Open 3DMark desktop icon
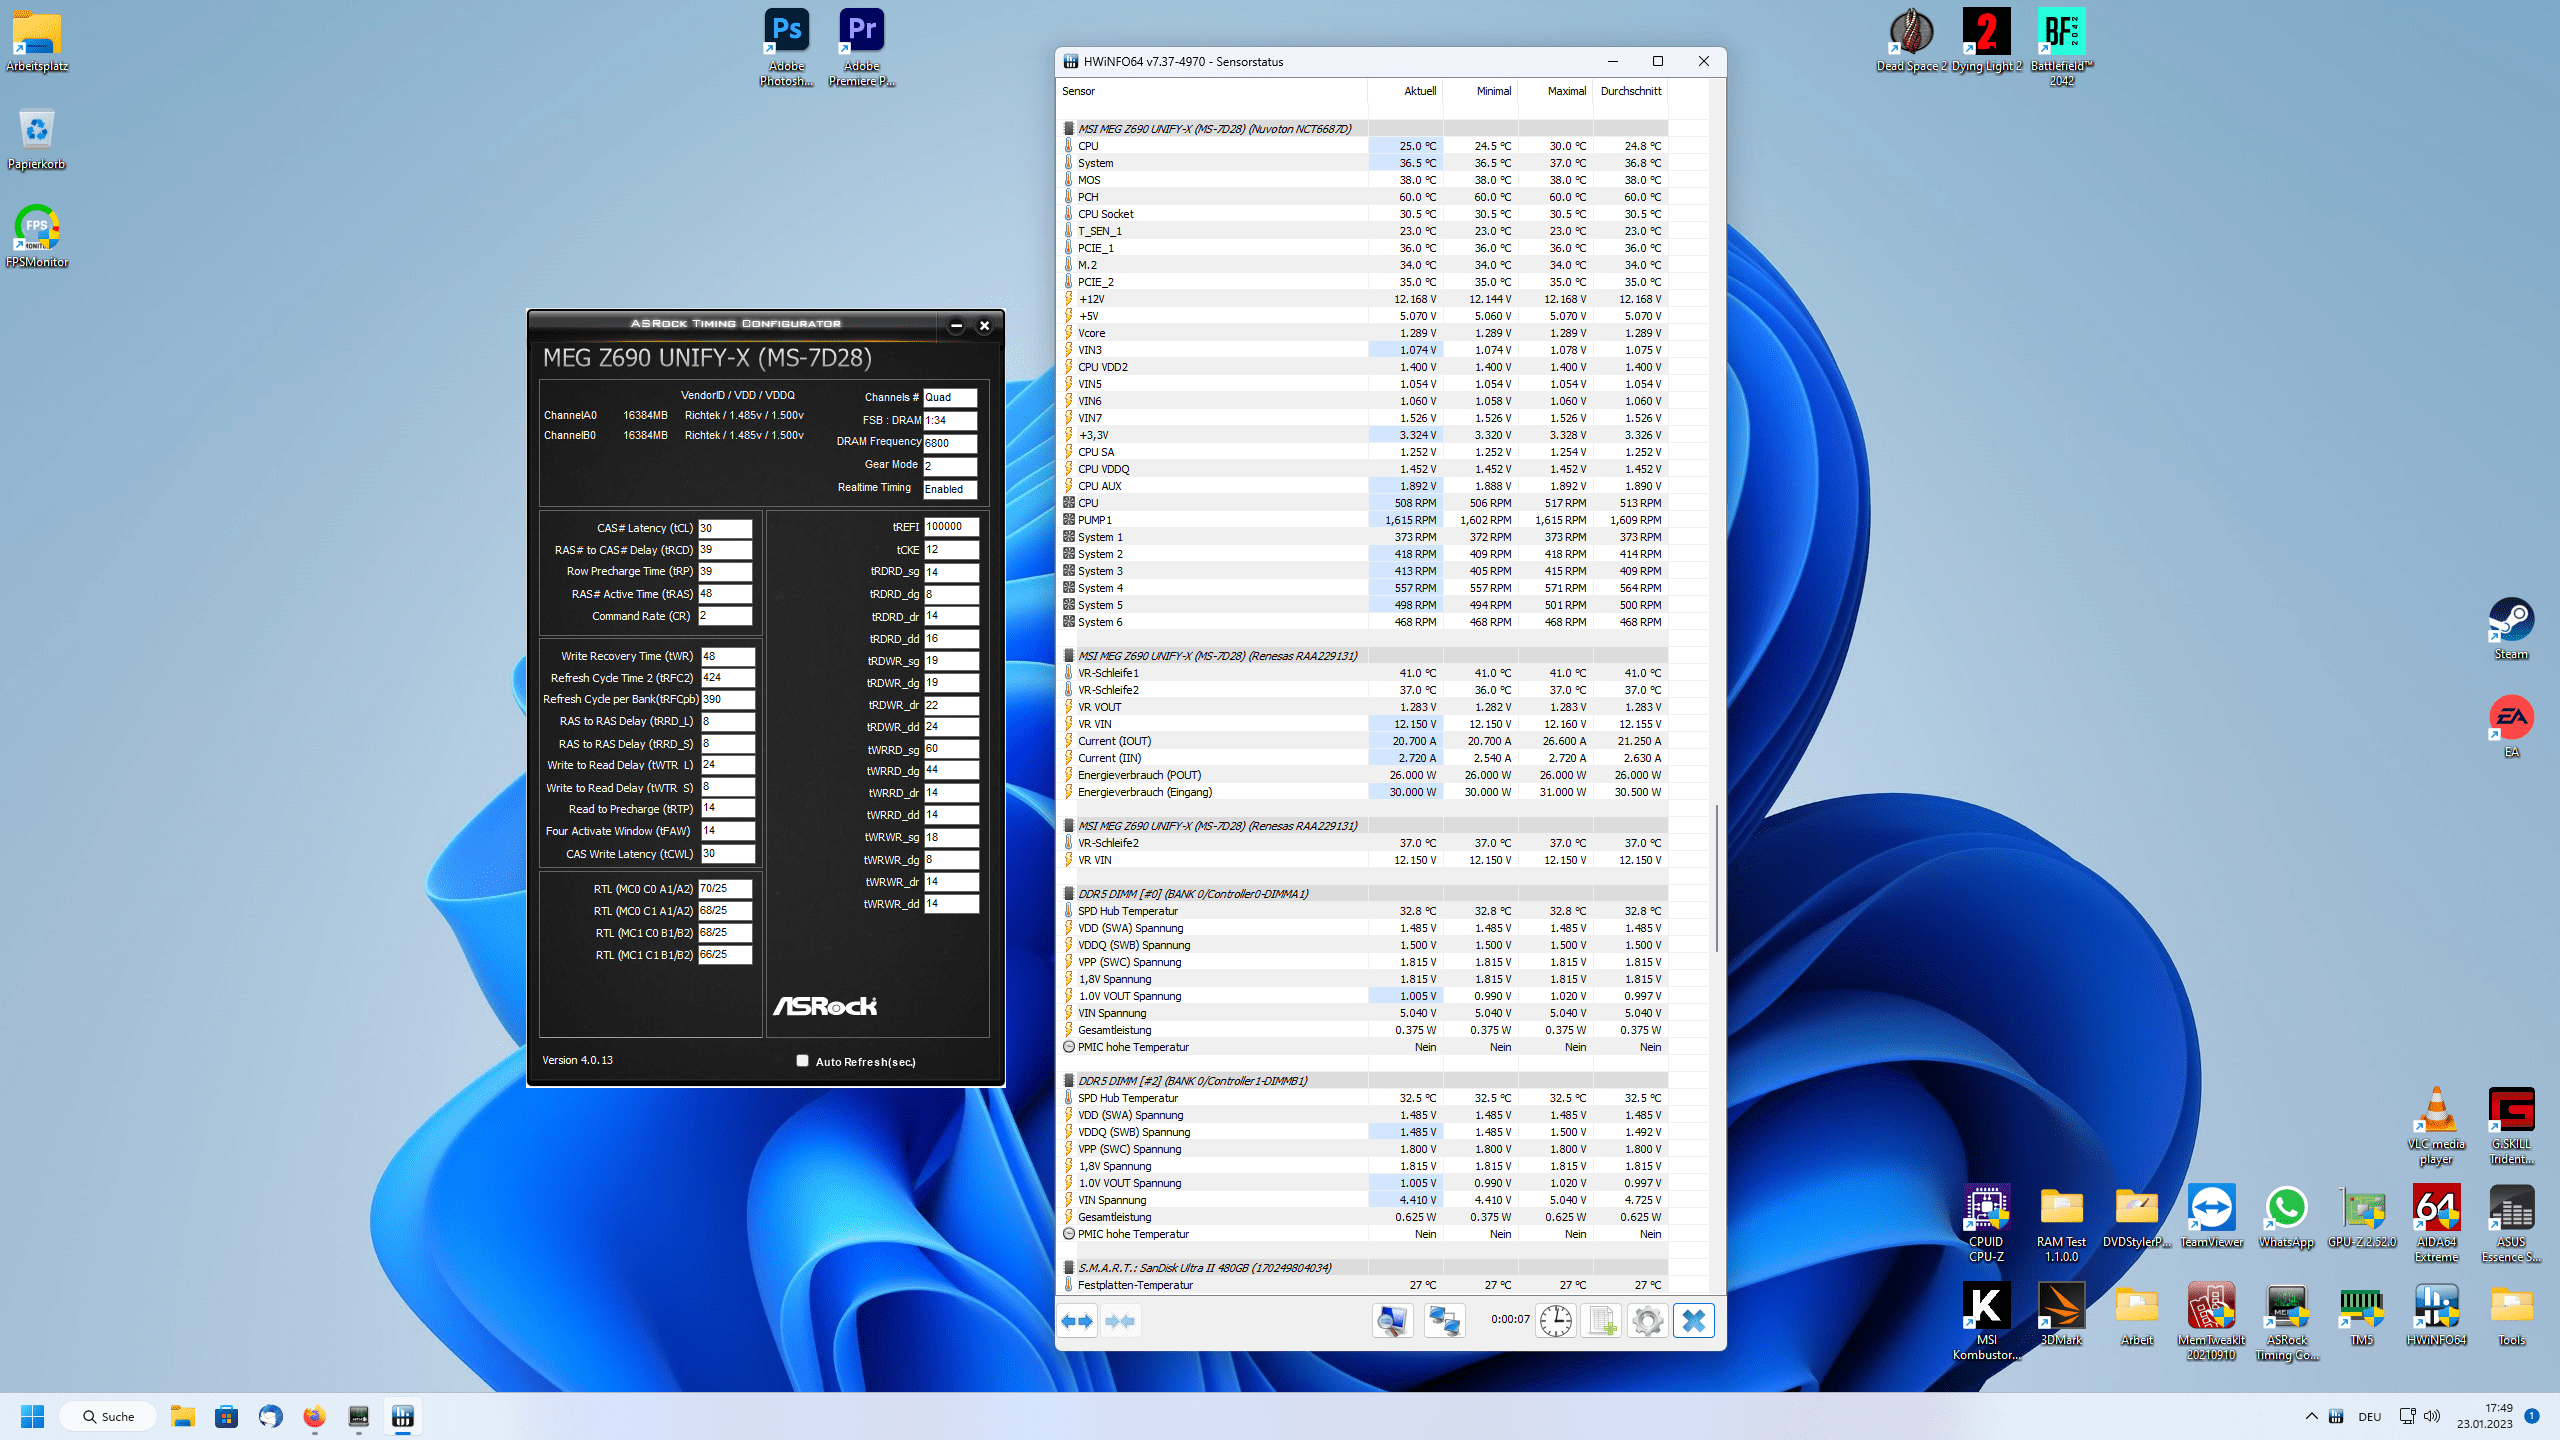 point(2061,1314)
